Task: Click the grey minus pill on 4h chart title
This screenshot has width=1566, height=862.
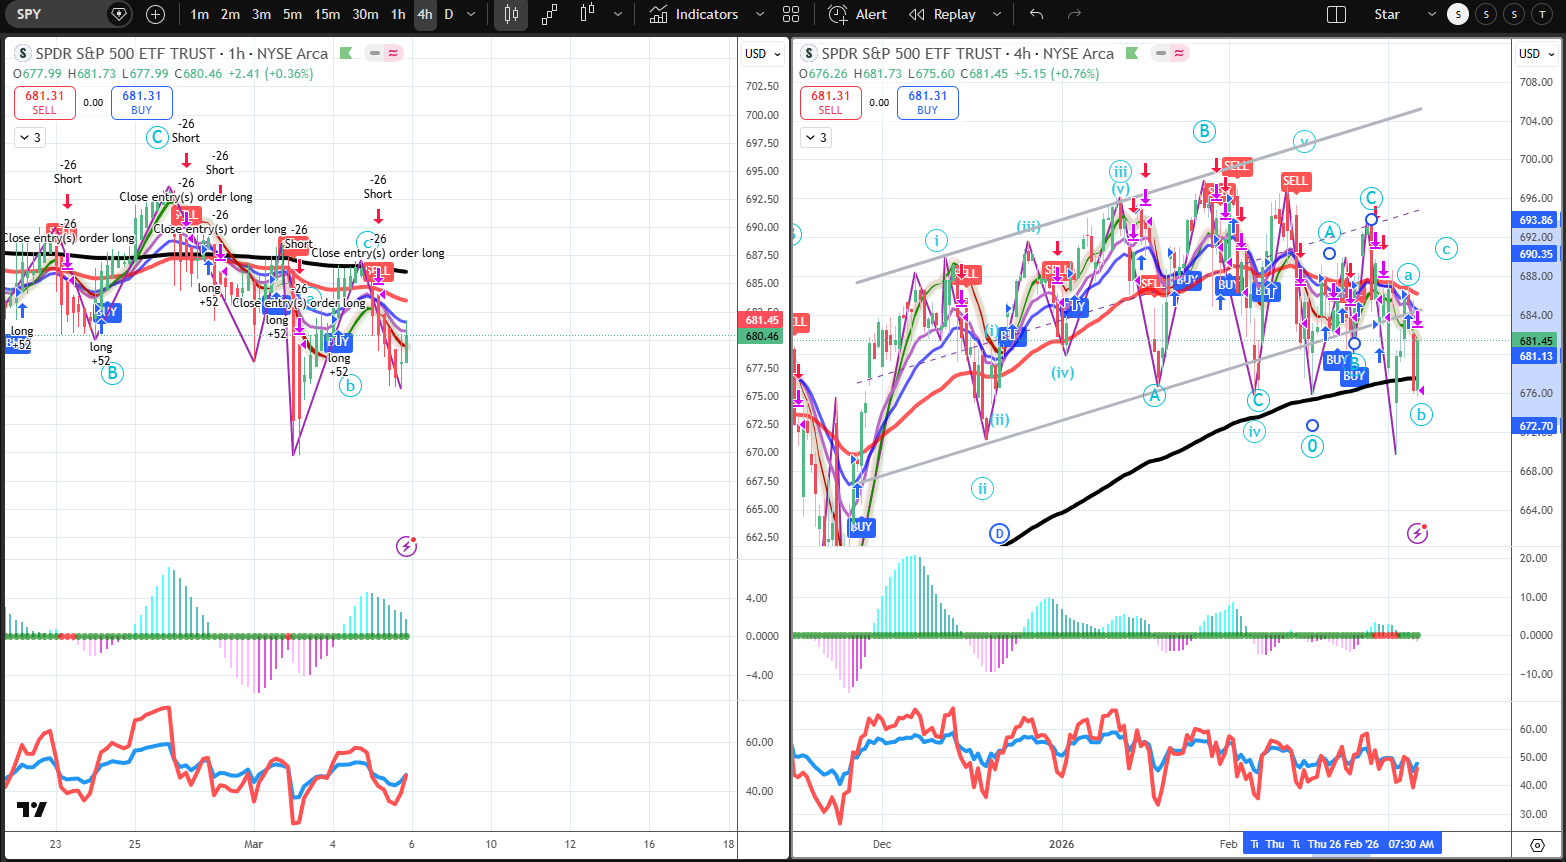Action: click(1158, 53)
